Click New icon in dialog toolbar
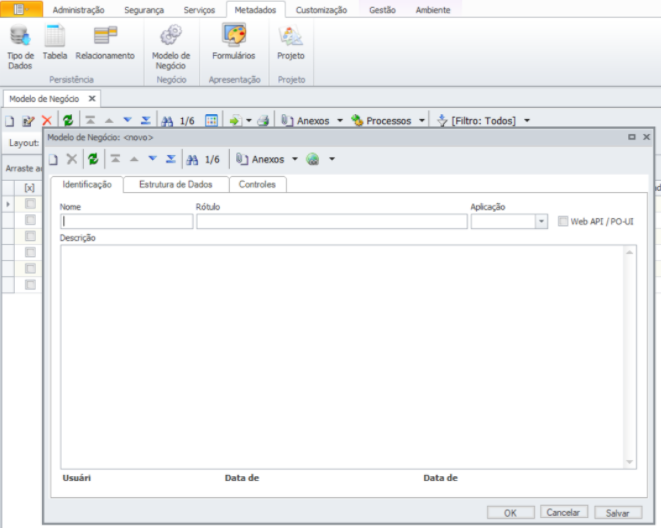This screenshot has width=661, height=528. (53, 160)
